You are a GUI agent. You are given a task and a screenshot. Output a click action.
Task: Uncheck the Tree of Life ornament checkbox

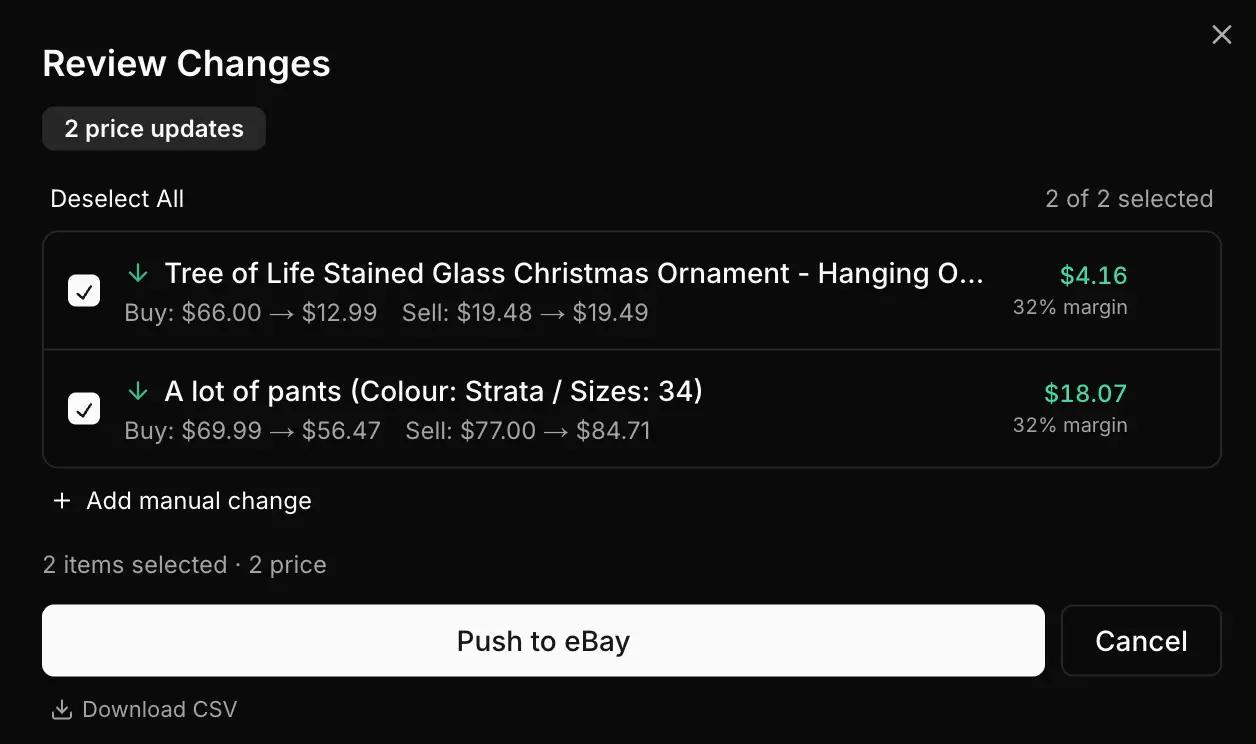coord(84,290)
